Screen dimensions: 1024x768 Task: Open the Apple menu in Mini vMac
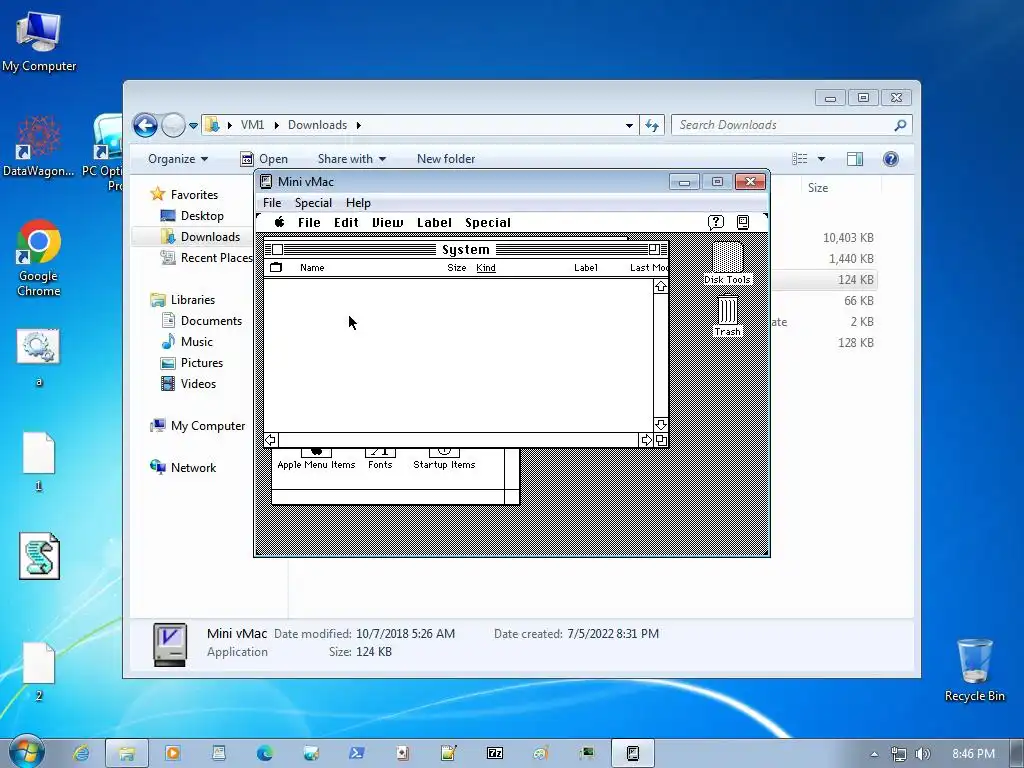click(x=280, y=222)
